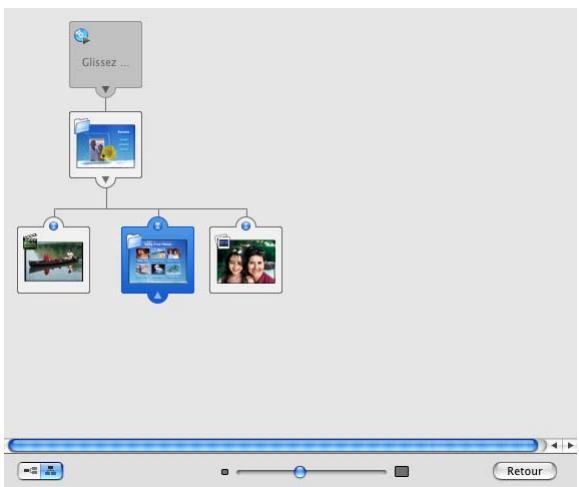Click the scroll left arrow
Image resolution: width=579 pixels, height=487 pixels.
tap(554, 446)
